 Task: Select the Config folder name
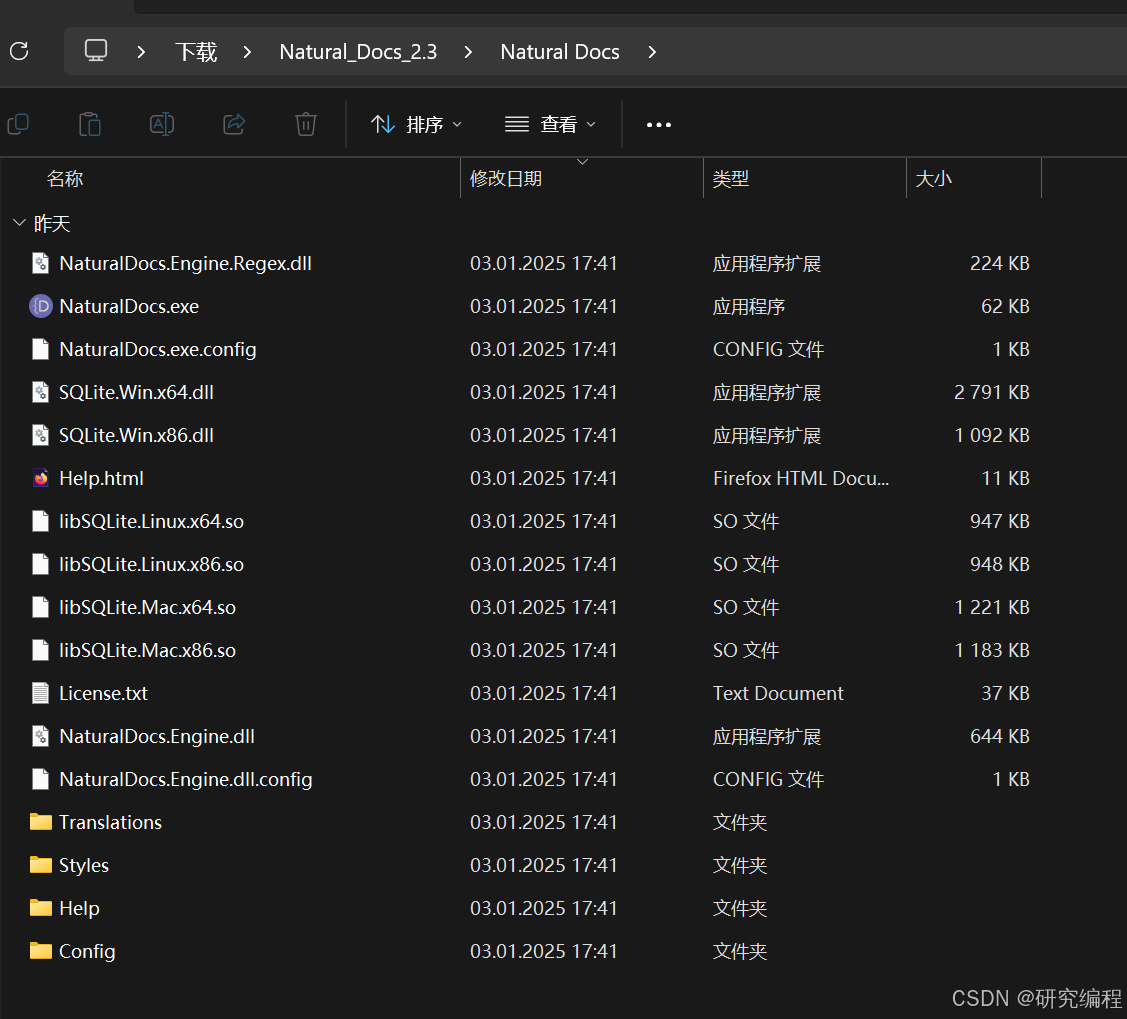87,951
